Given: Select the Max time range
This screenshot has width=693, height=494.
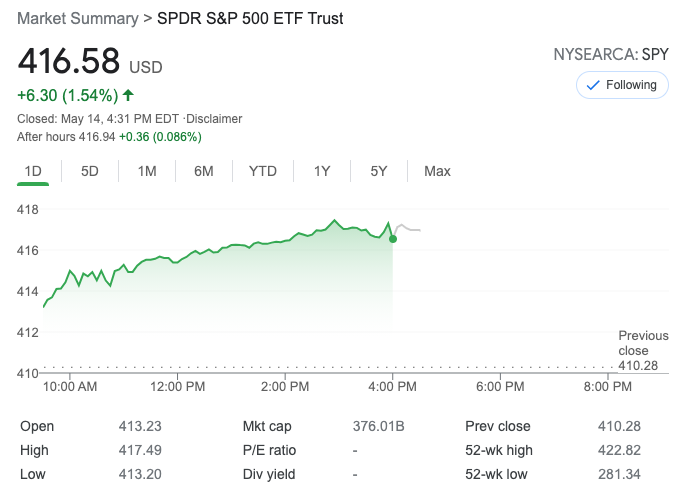Looking at the screenshot, I should click(x=437, y=171).
